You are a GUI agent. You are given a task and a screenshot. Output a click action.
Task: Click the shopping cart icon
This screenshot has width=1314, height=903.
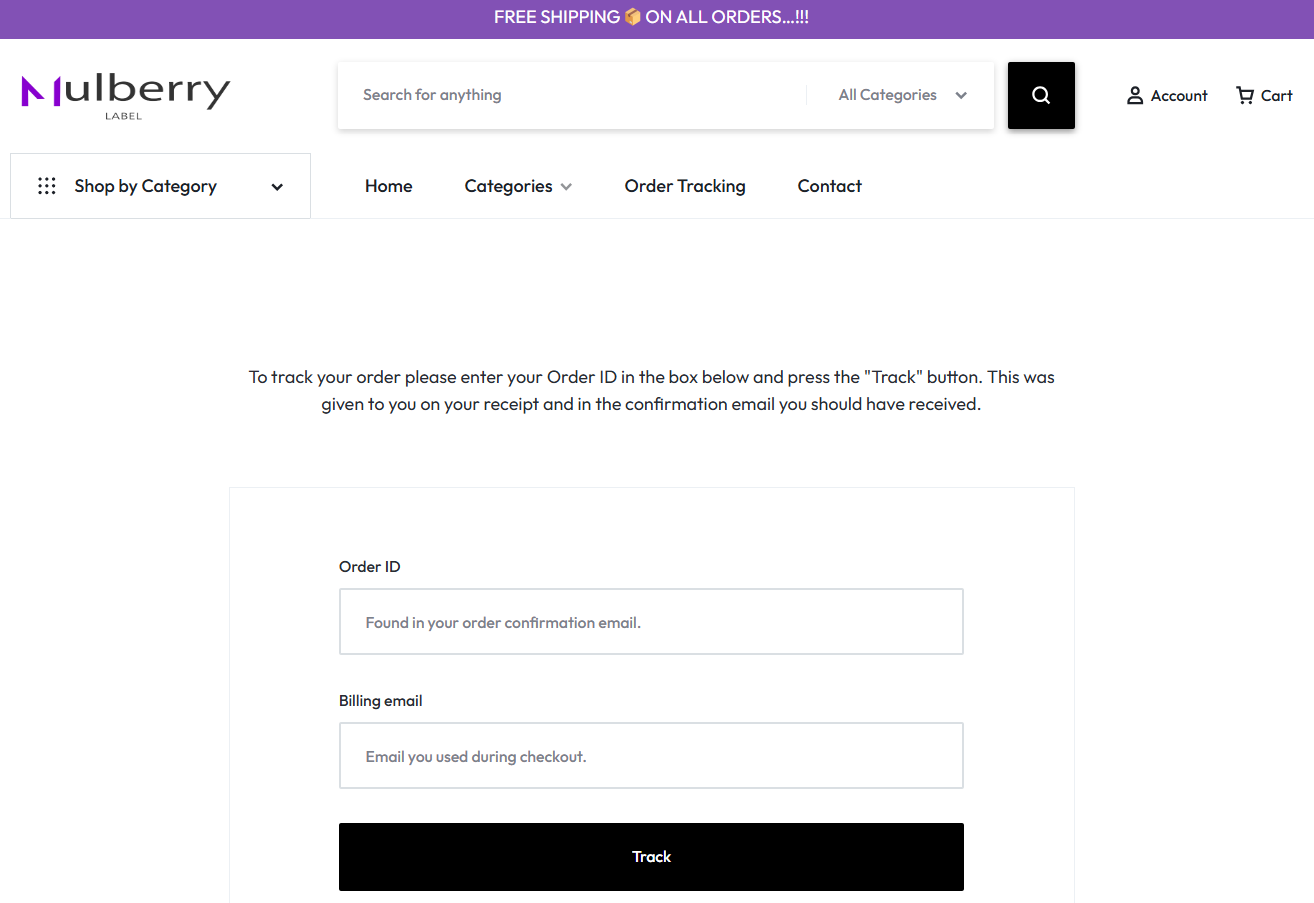coord(1245,96)
